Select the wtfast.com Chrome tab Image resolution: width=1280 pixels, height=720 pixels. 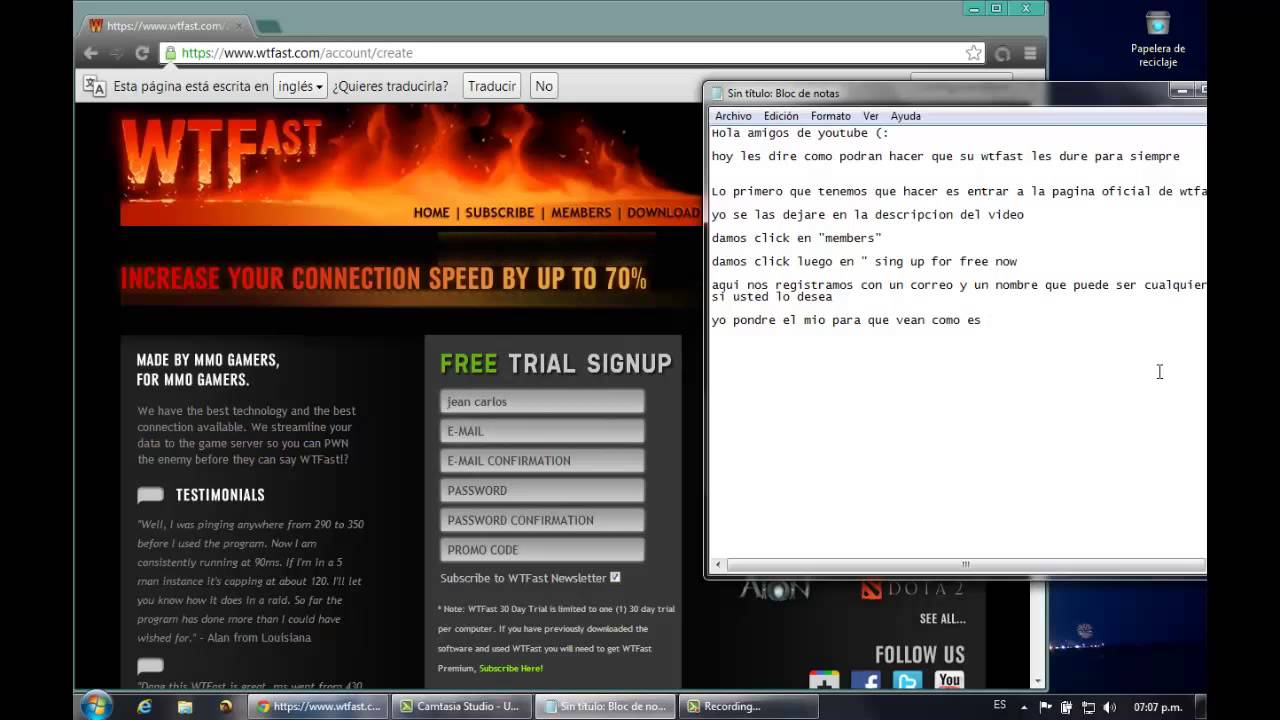pyautogui.click(x=165, y=26)
